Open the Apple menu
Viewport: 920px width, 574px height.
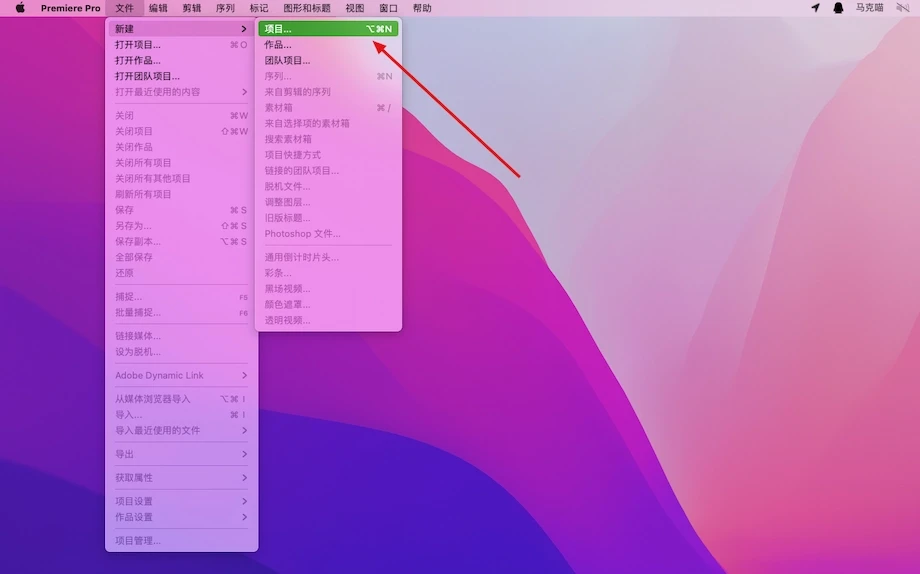pos(20,8)
